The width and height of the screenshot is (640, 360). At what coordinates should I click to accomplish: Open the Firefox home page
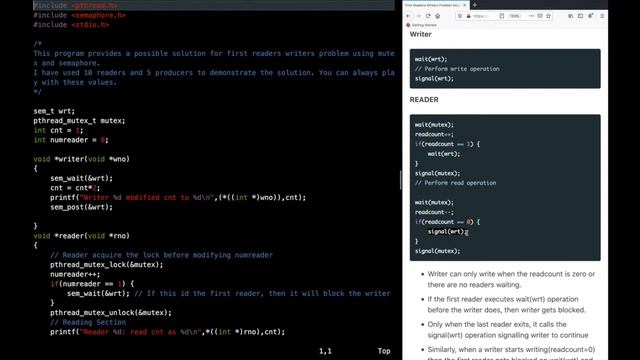438,16
